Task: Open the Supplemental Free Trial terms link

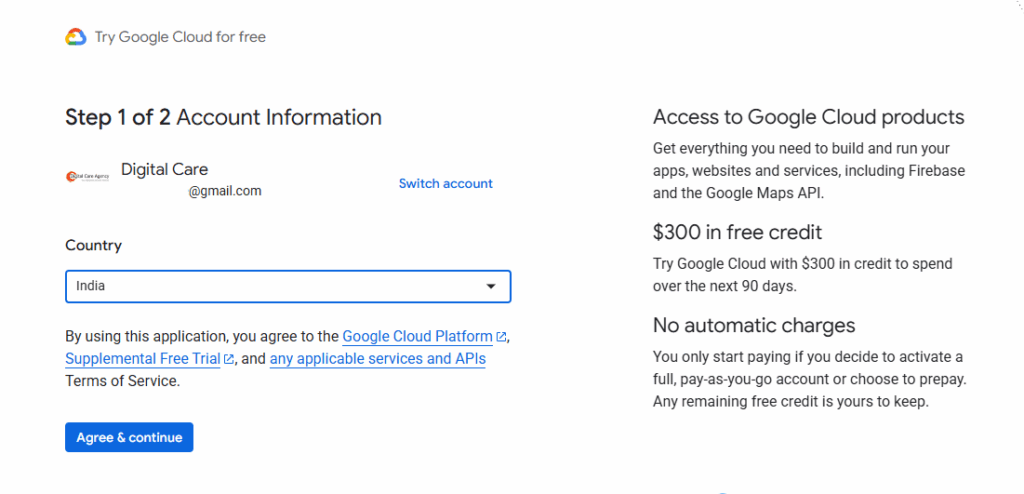Action: [x=143, y=359]
